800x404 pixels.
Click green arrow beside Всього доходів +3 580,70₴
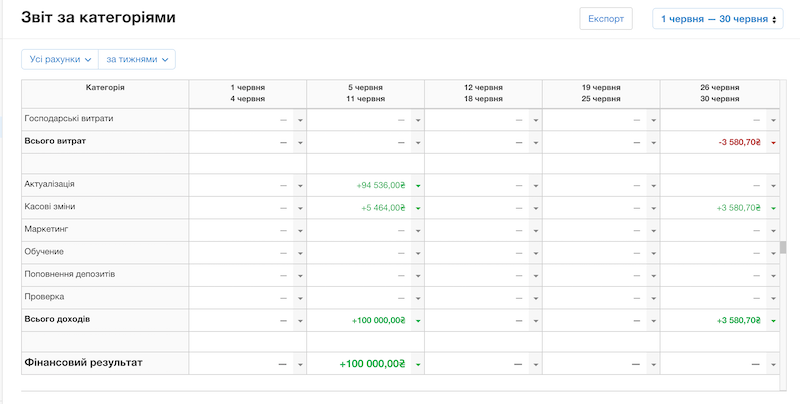pyautogui.click(x=773, y=320)
